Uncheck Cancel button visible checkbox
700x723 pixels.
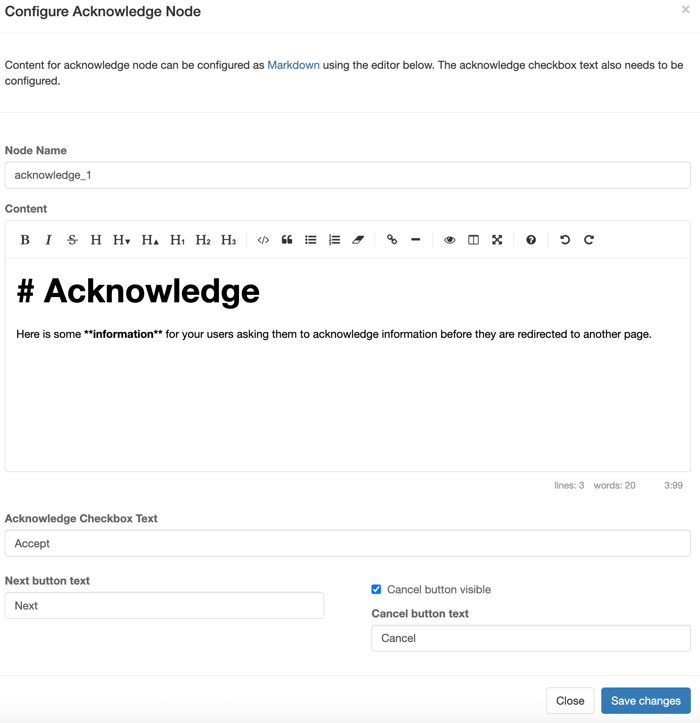[377, 589]
